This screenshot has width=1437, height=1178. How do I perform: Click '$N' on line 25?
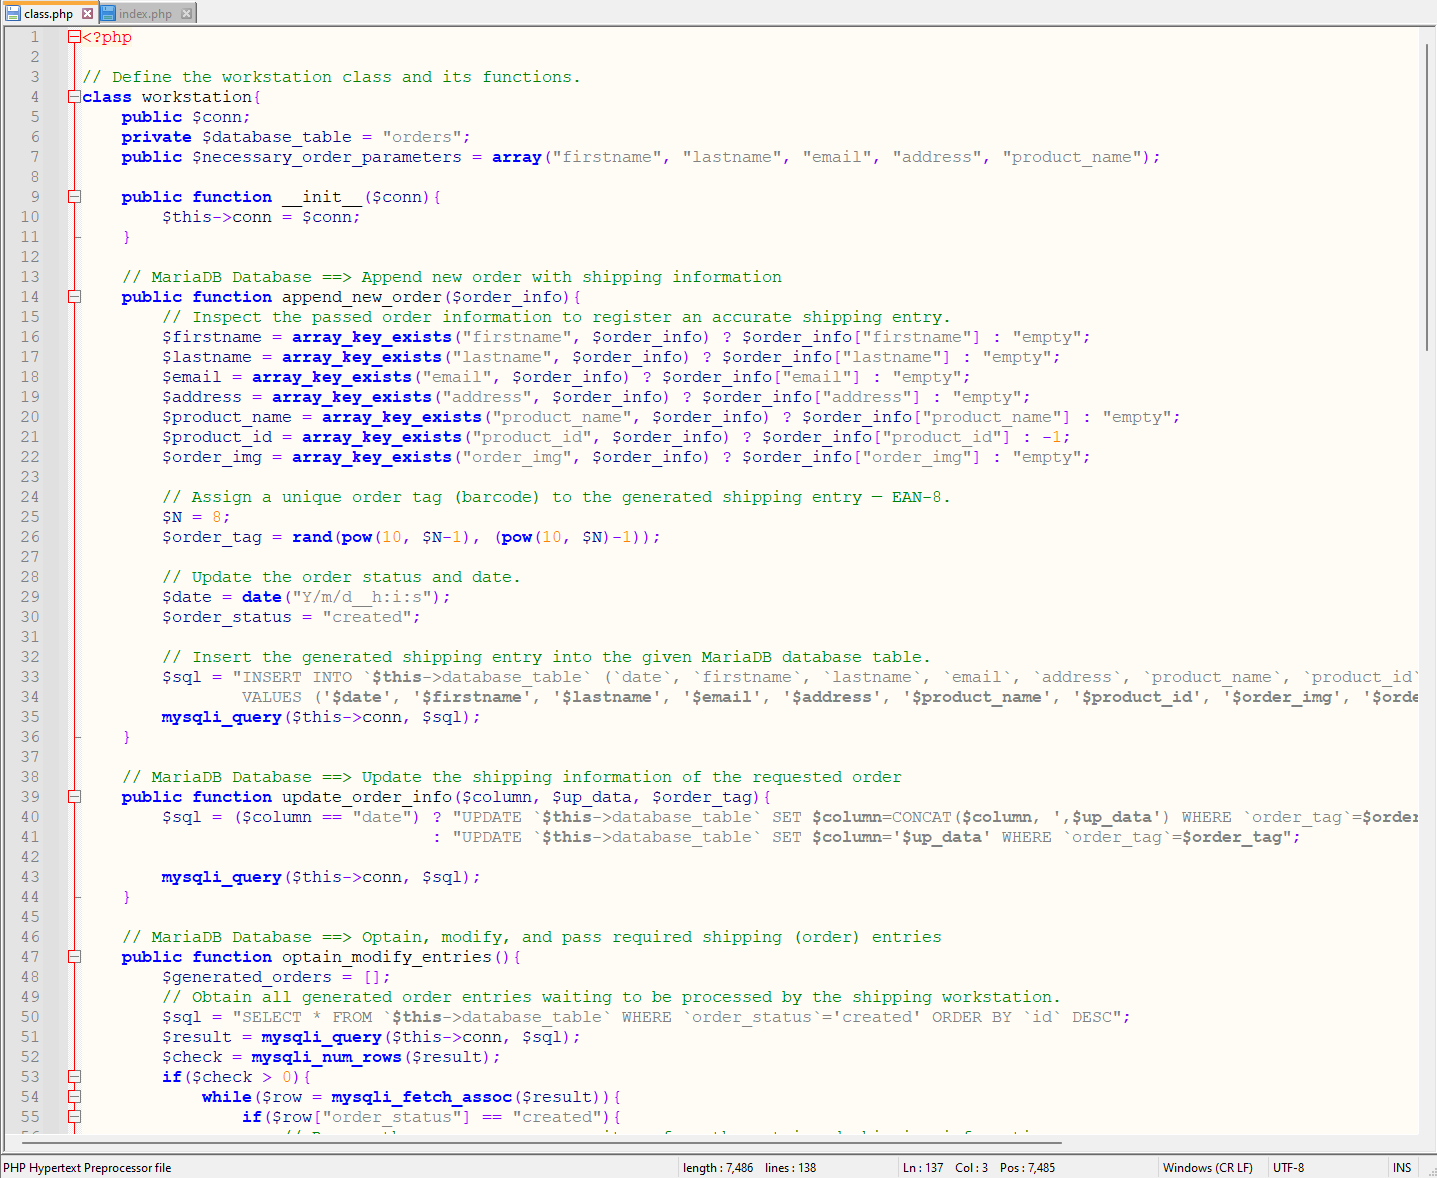click(172, 517)
